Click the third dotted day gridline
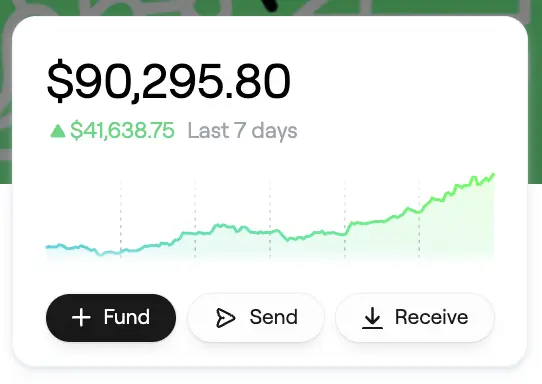 click(270, 218)
